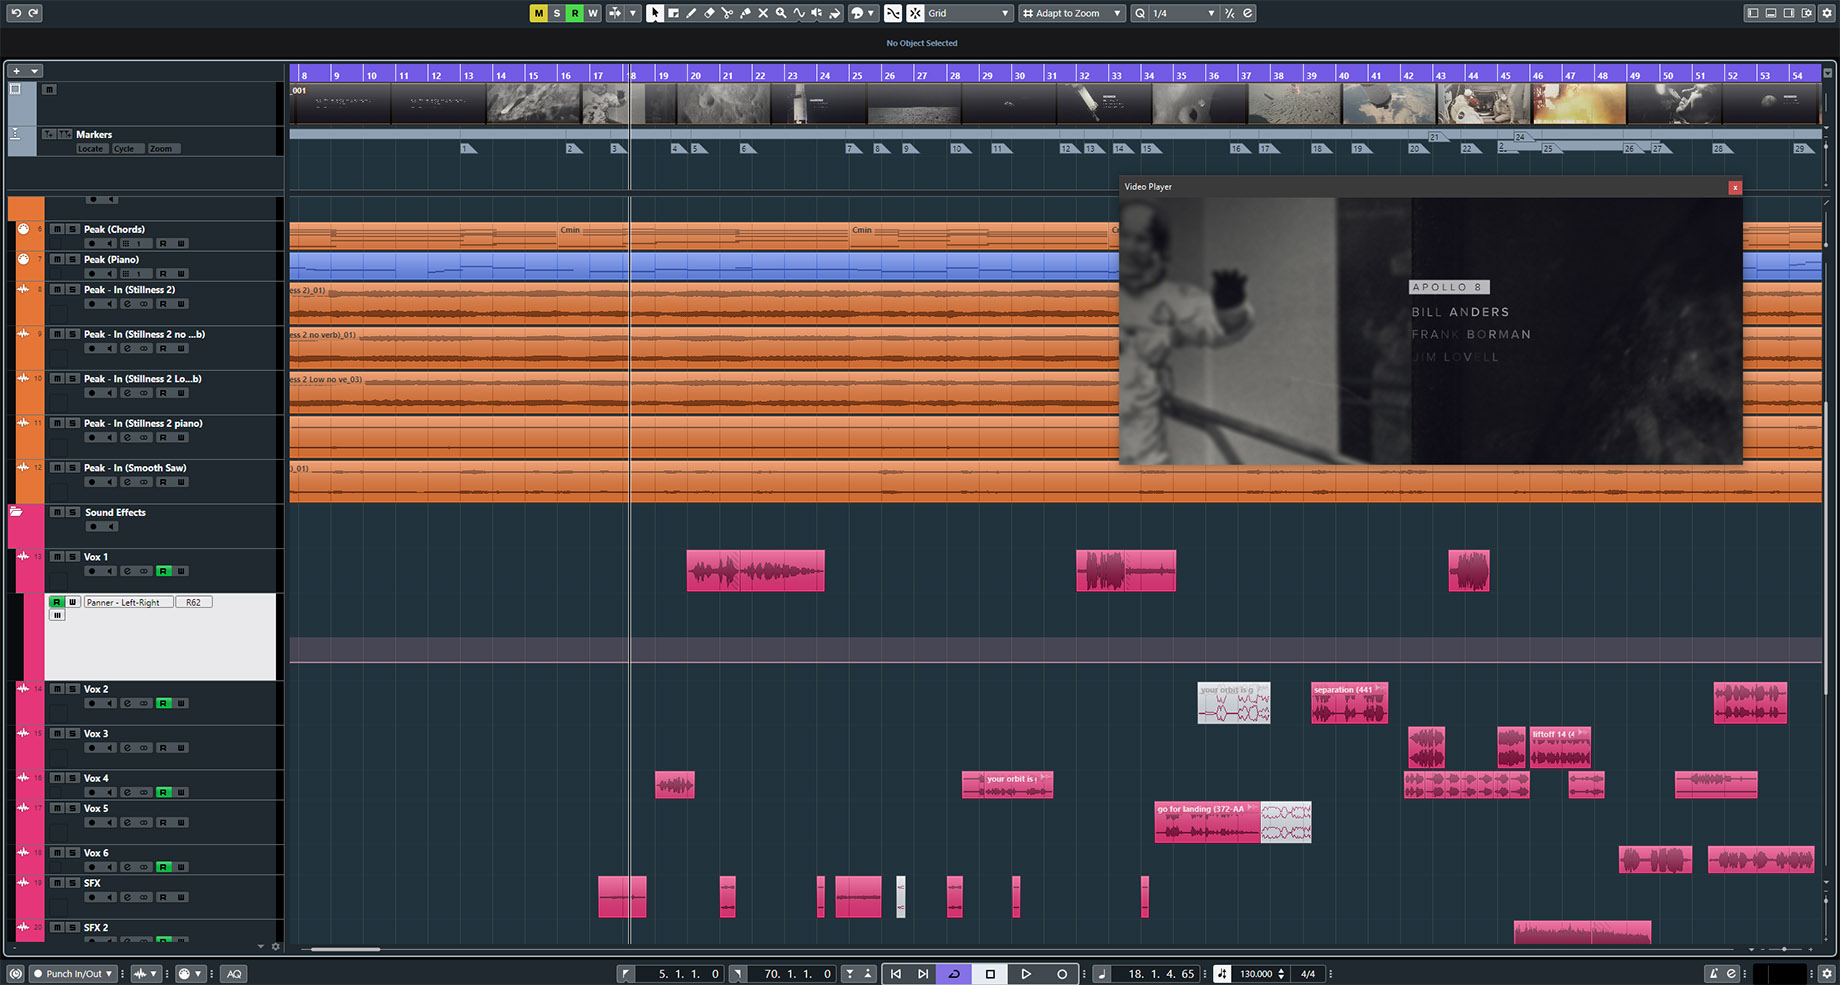Click the Cycle button on Markers track
This screenshot has width=1840, height=985.
(x=124, y=149)
